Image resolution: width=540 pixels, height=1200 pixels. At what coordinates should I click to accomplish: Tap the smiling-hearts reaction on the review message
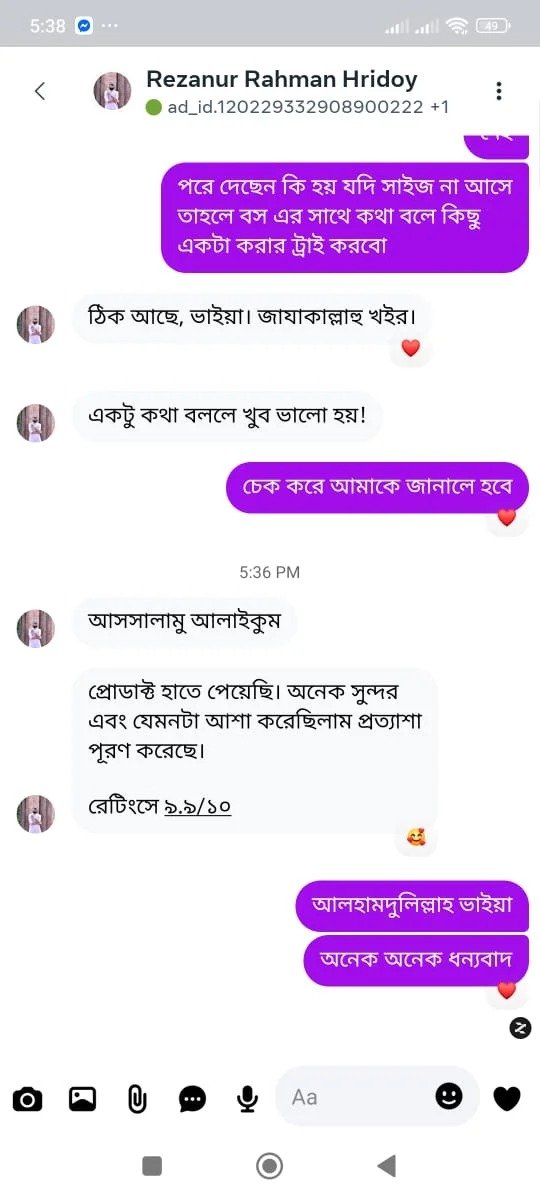416,837
